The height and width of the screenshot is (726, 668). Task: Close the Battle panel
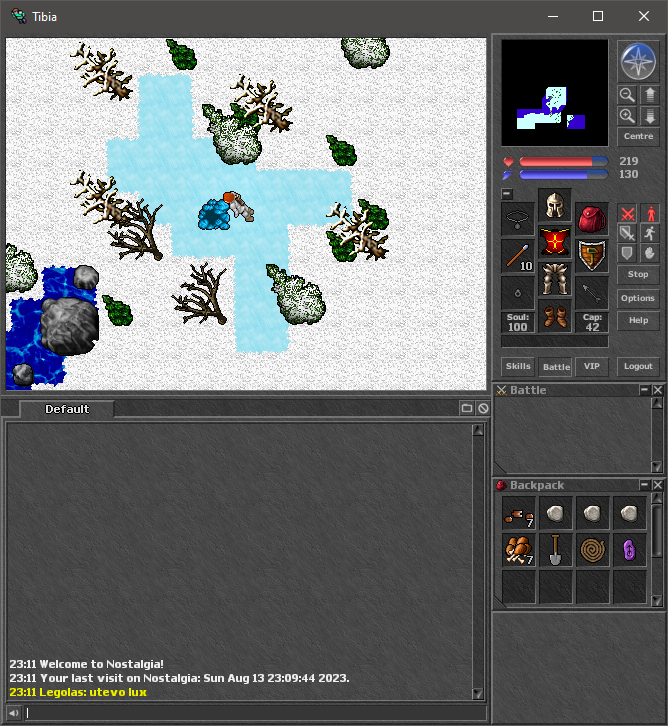click(658, 390)
